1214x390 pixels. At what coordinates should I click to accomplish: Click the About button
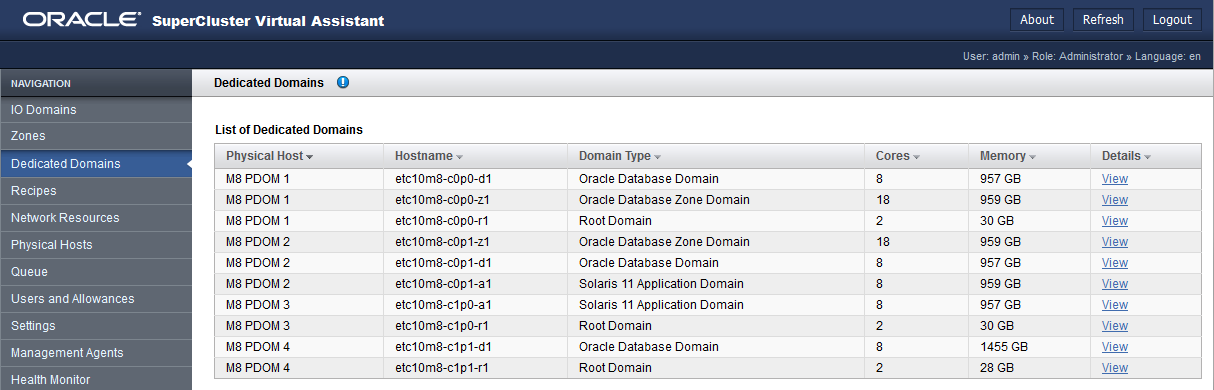coord(1037,20)
